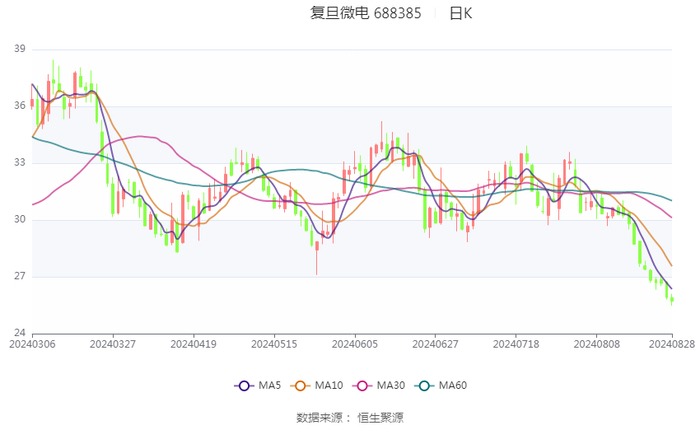The height and width of the screenshot is (426, 700).
Task: Select the 20240306 date axis label
Action: click(33, 344)
